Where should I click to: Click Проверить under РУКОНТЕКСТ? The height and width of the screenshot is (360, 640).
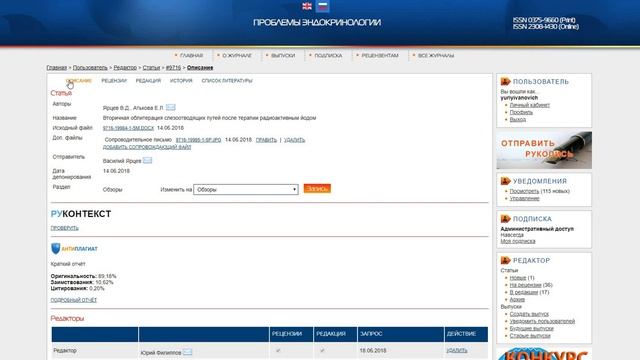pyautogui.click(x=64, y=228)
